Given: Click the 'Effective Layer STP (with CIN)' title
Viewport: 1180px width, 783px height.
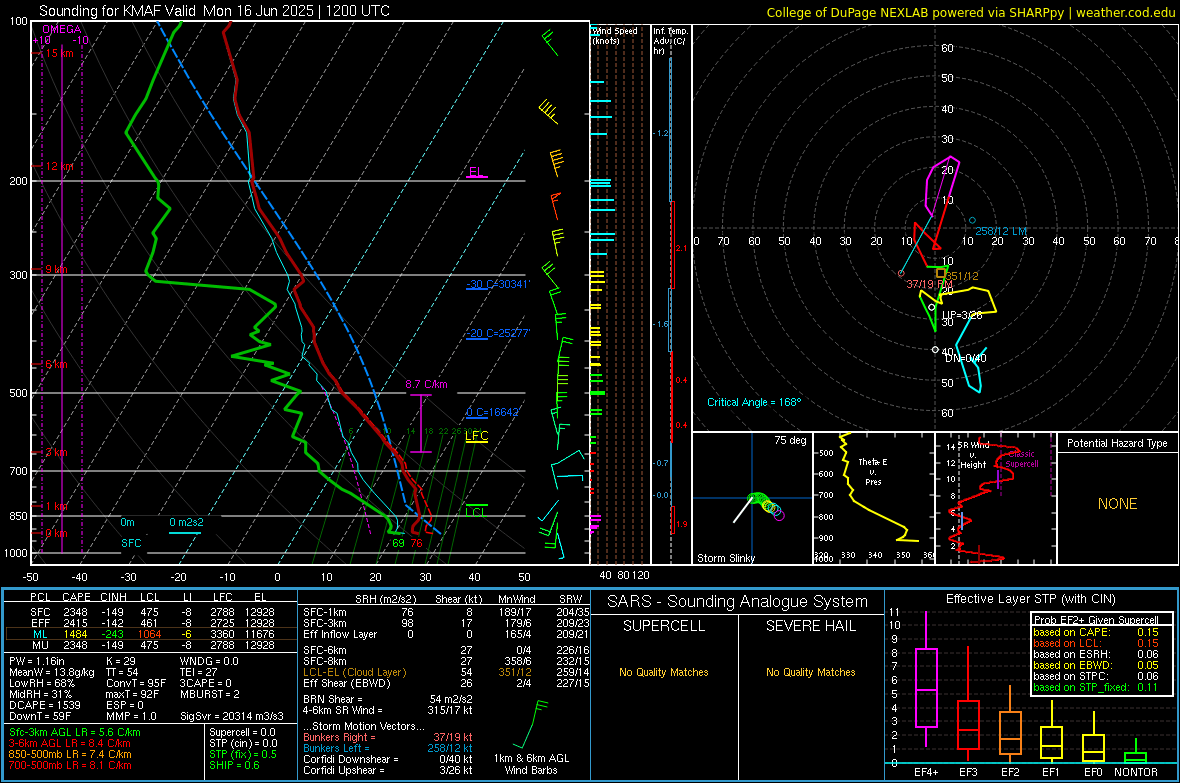Looking at the screenshot, I should click(1030, 599).
